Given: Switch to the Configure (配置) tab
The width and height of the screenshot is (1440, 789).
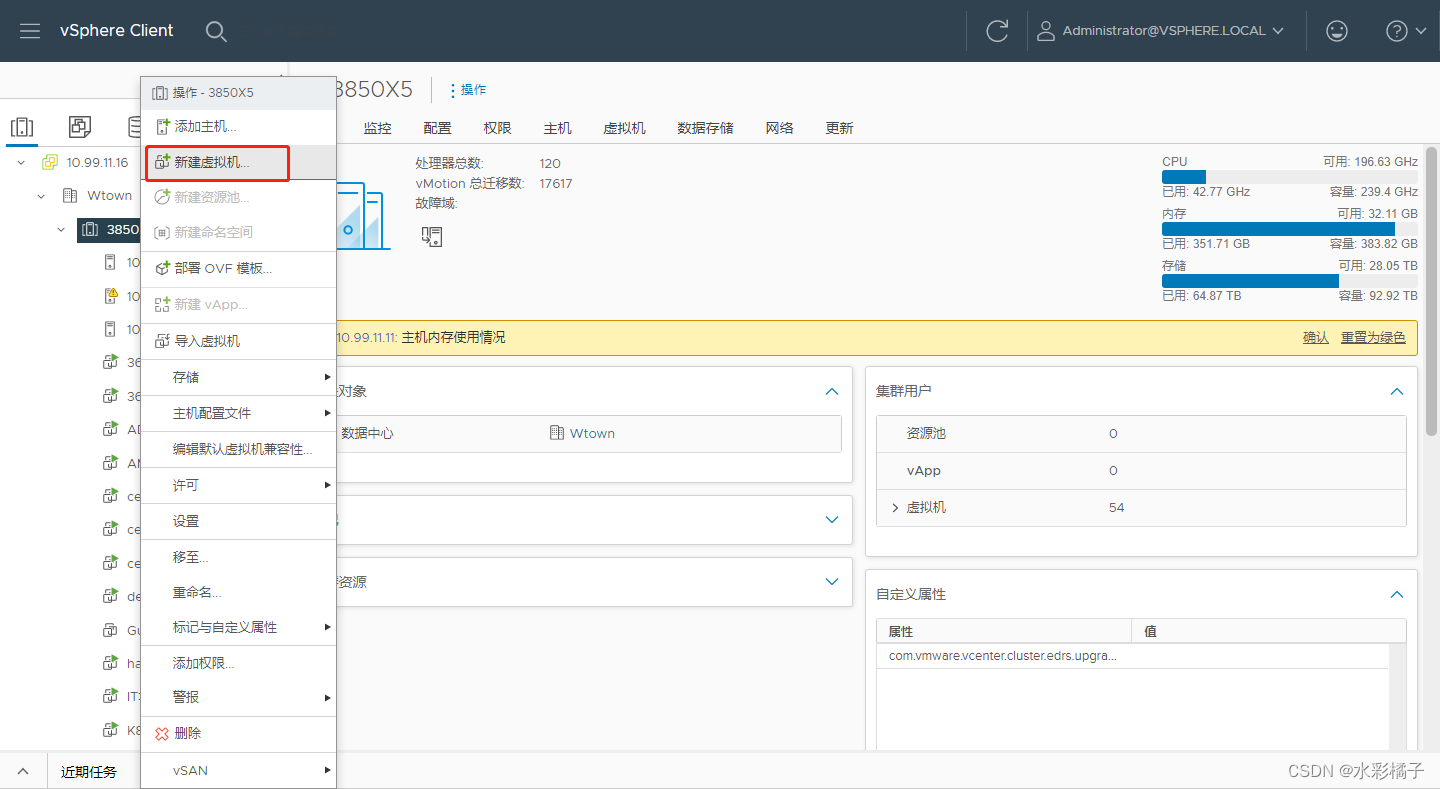Looking at the screenshot, I should point(437,128).
